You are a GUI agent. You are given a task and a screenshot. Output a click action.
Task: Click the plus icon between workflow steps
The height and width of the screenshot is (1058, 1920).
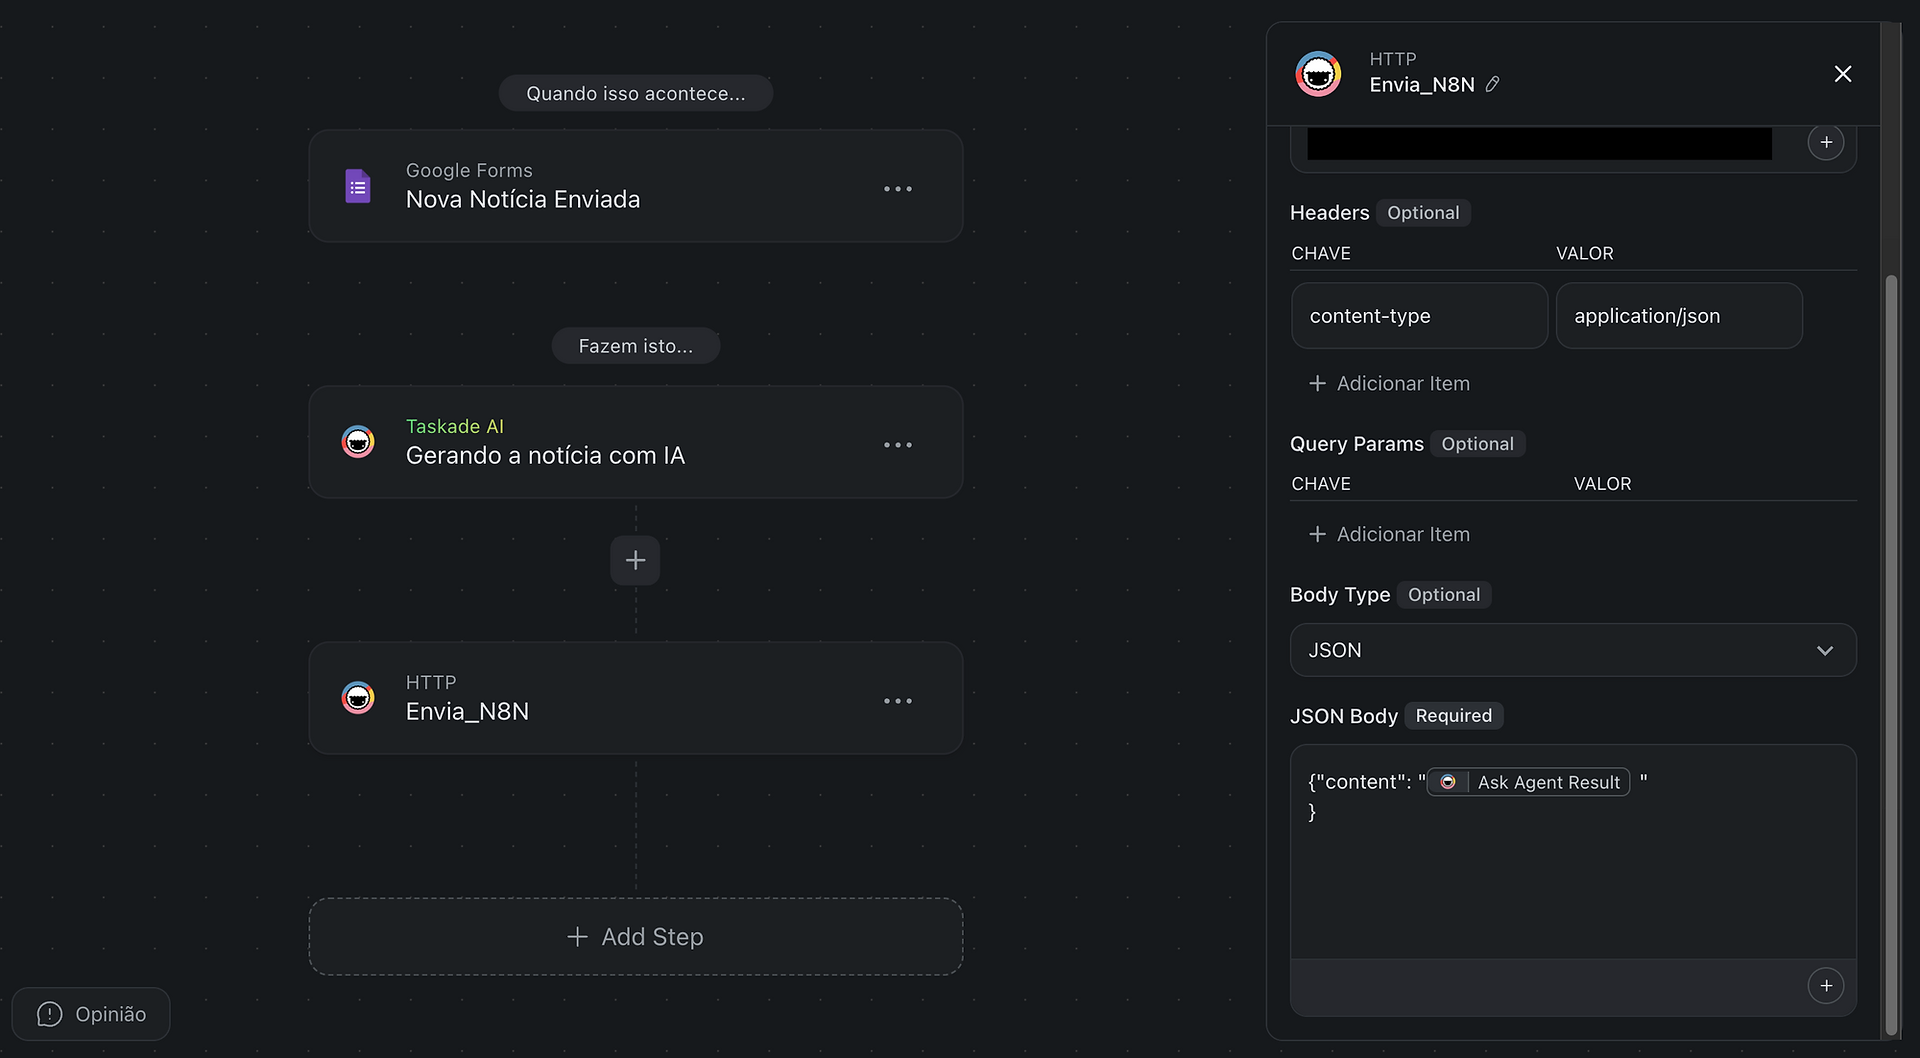[x=635, y=560]
